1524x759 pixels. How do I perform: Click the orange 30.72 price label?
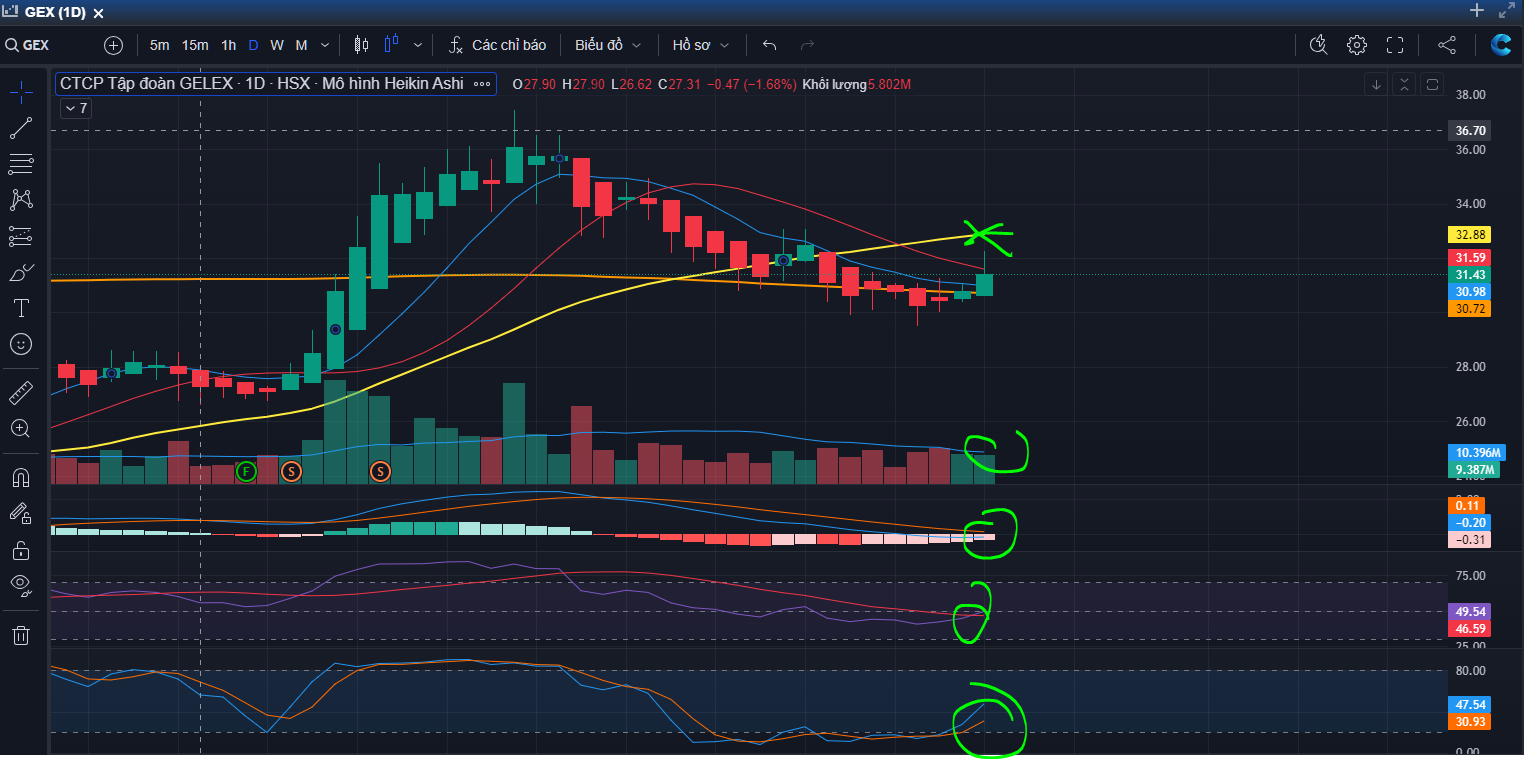(x=1470, y=309)
